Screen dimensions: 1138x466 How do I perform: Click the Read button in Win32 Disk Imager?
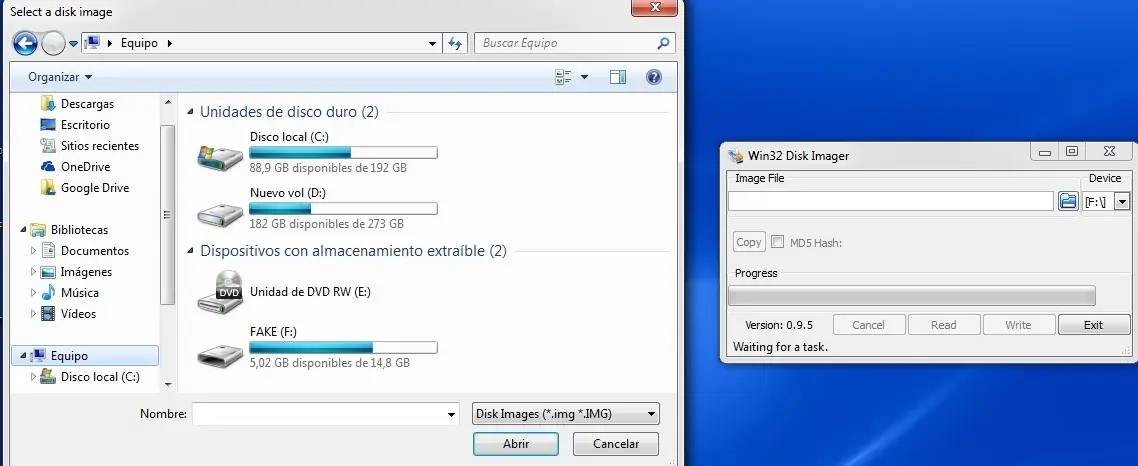point(943,325)
